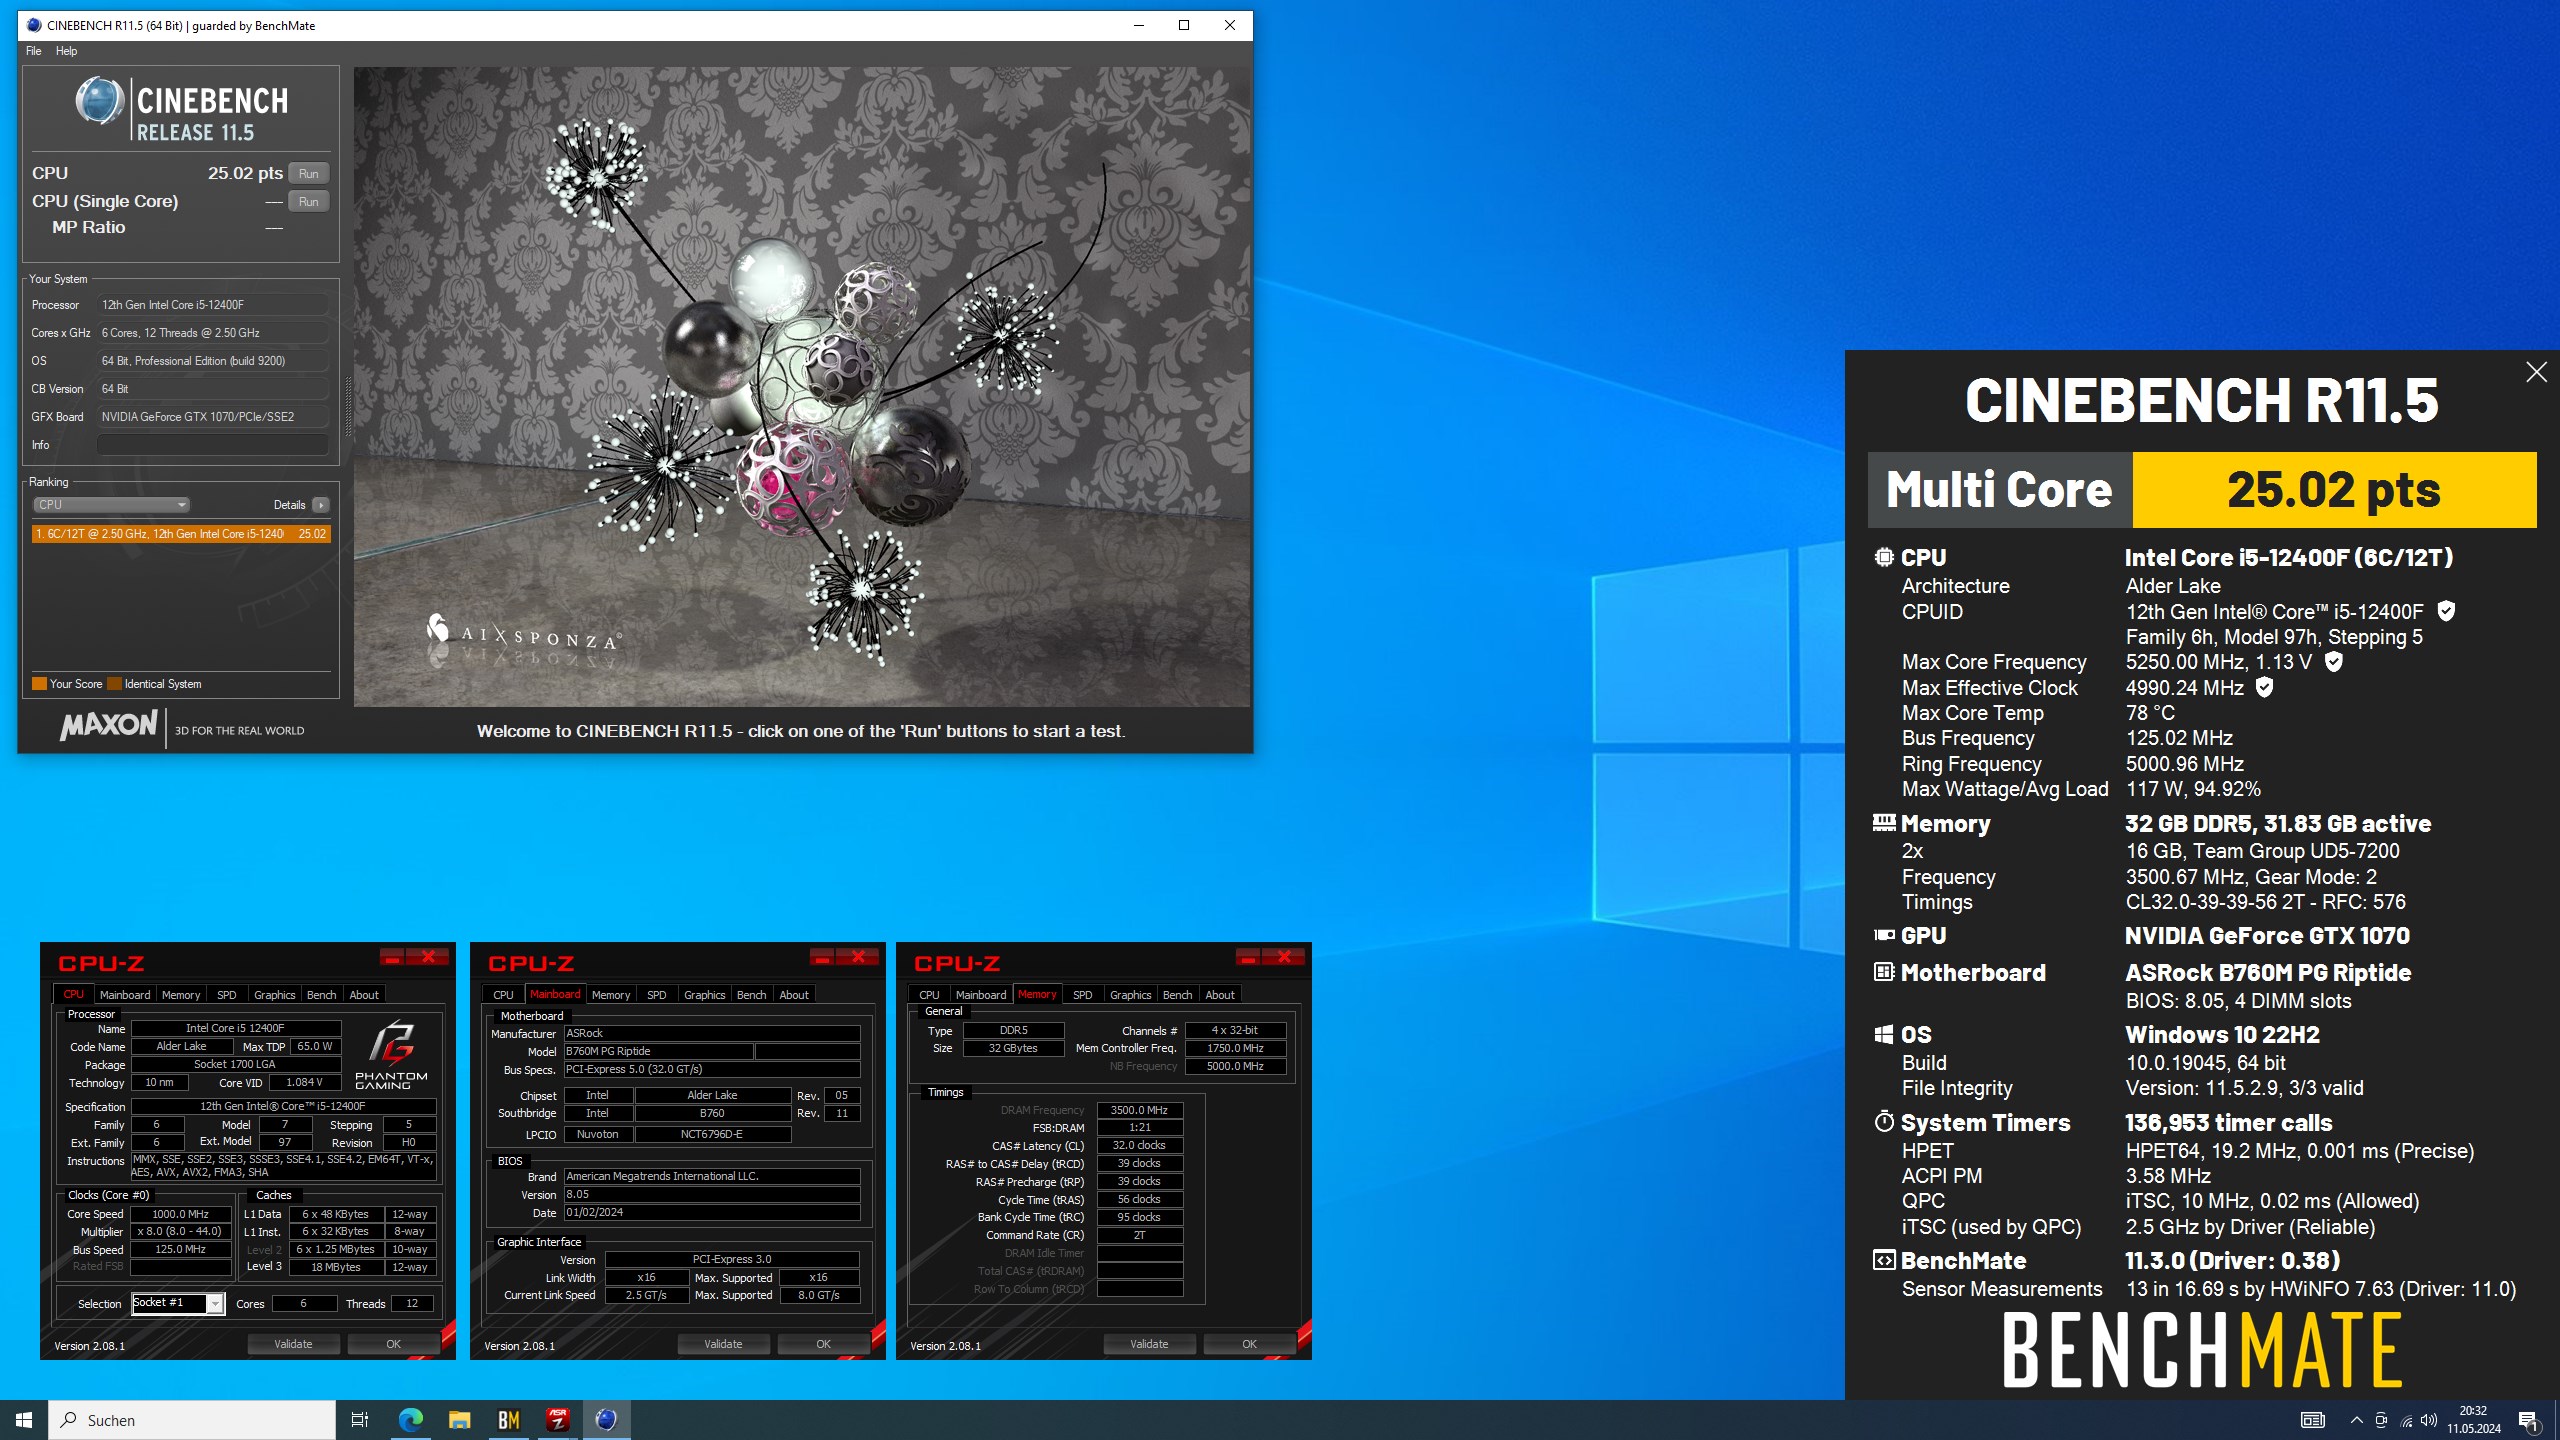2560x1440 pixels.
Task: Click Validate in the middle CPU-Z Mainboard window
Action: [723, 1344]
